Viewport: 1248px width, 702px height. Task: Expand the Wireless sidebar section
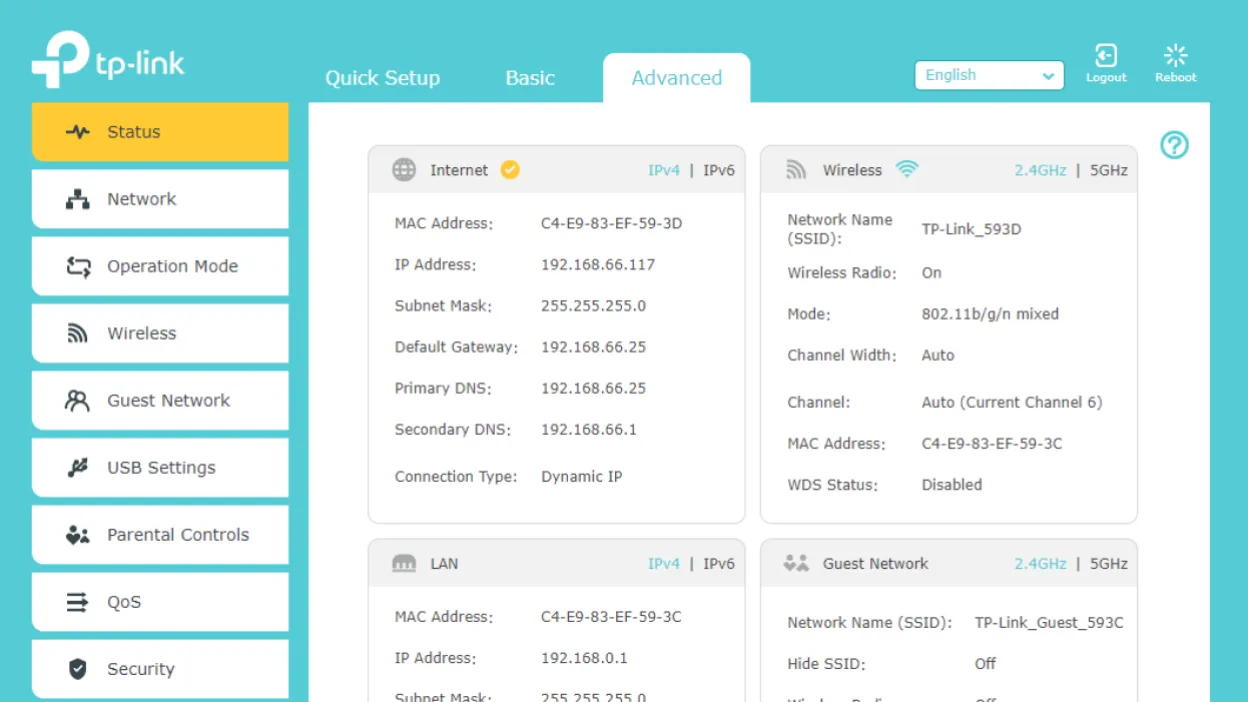click(160, 333)
